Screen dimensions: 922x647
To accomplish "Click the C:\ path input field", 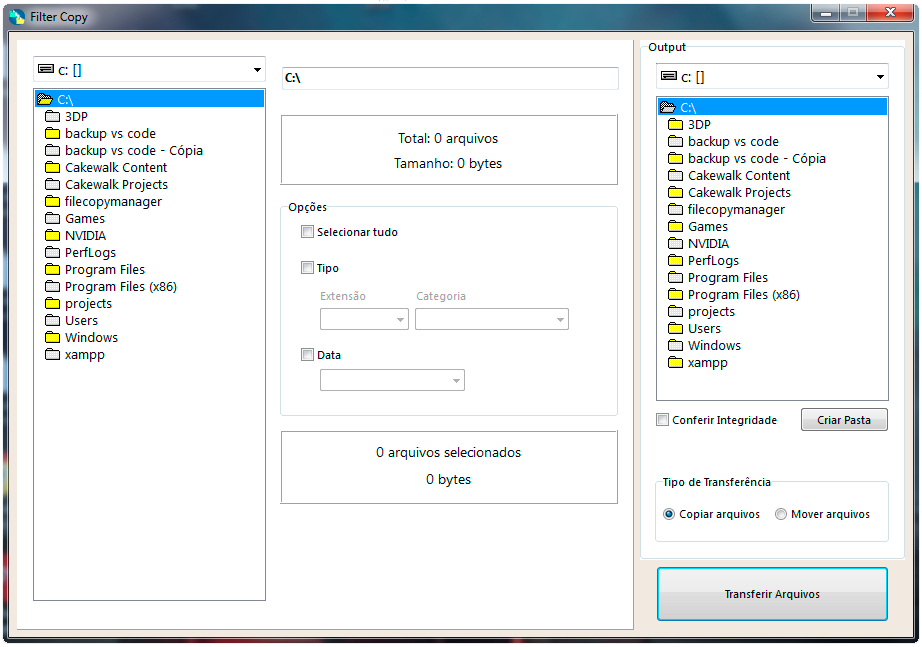I will pyautogui.click(x=450, y=78).
